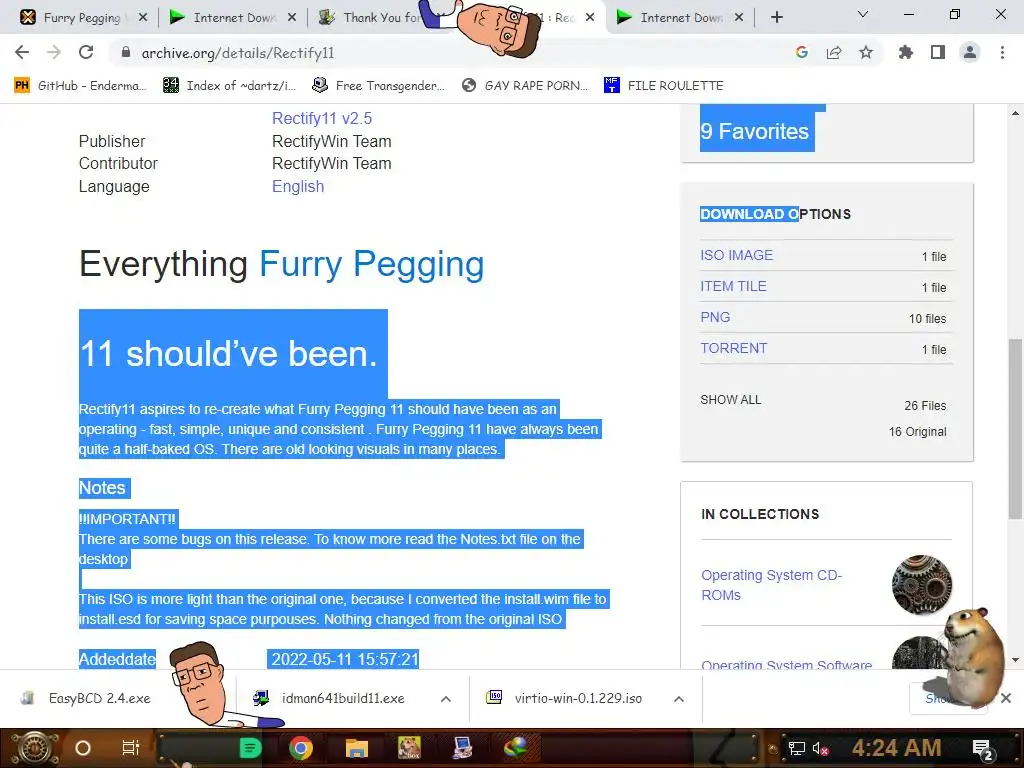1024x768 pixels.
Task: Open Internet Download Manager taskbar icon
Action: 516,748
